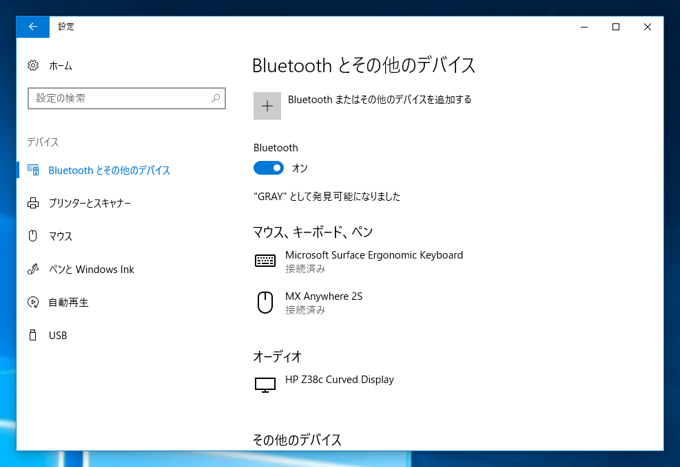
Task: Open マウス settings page
Action: point(60,236)
